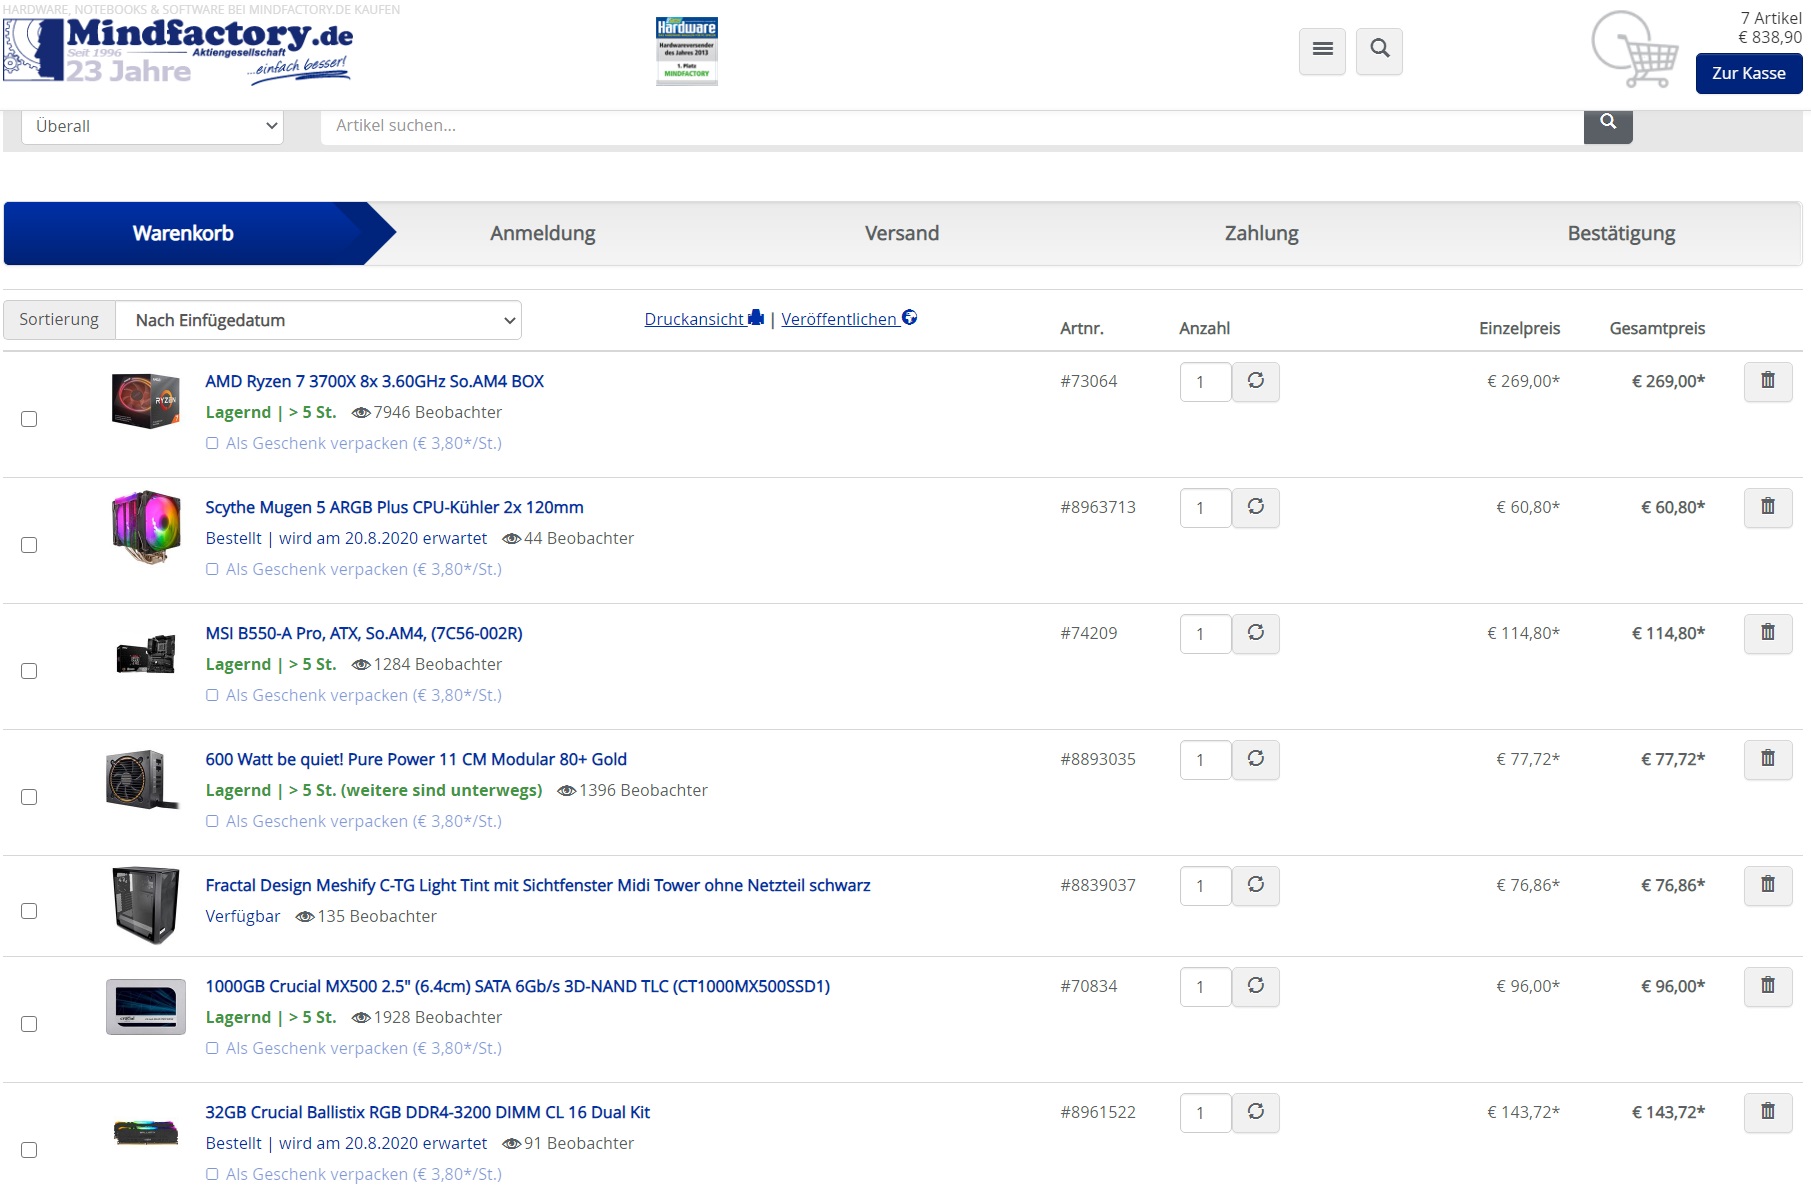Open the hamburger menu icon
This screenshot has width=1811, height=1189.
1322,50
